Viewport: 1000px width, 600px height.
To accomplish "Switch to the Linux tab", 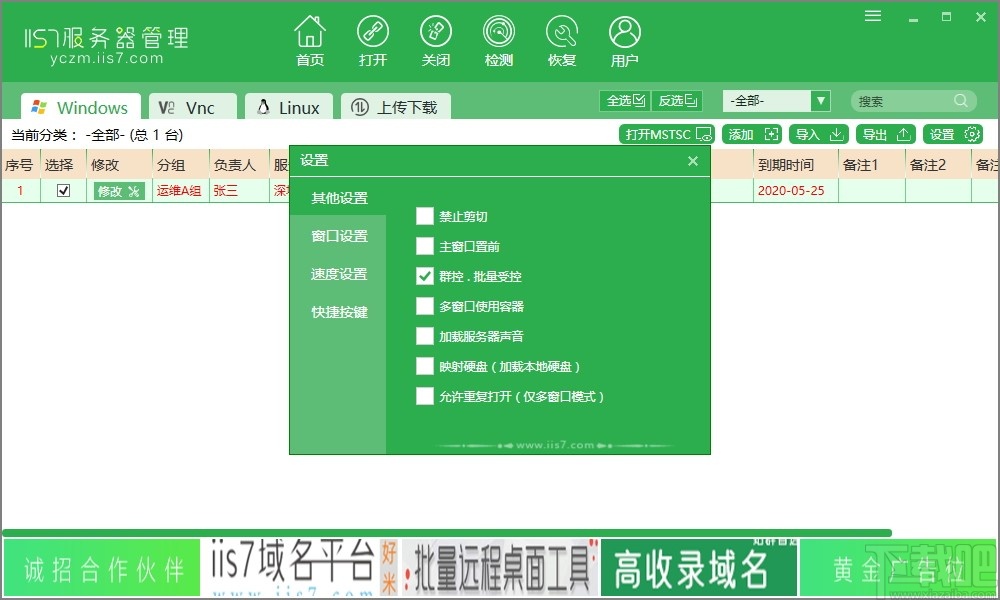I will (288, 105).
